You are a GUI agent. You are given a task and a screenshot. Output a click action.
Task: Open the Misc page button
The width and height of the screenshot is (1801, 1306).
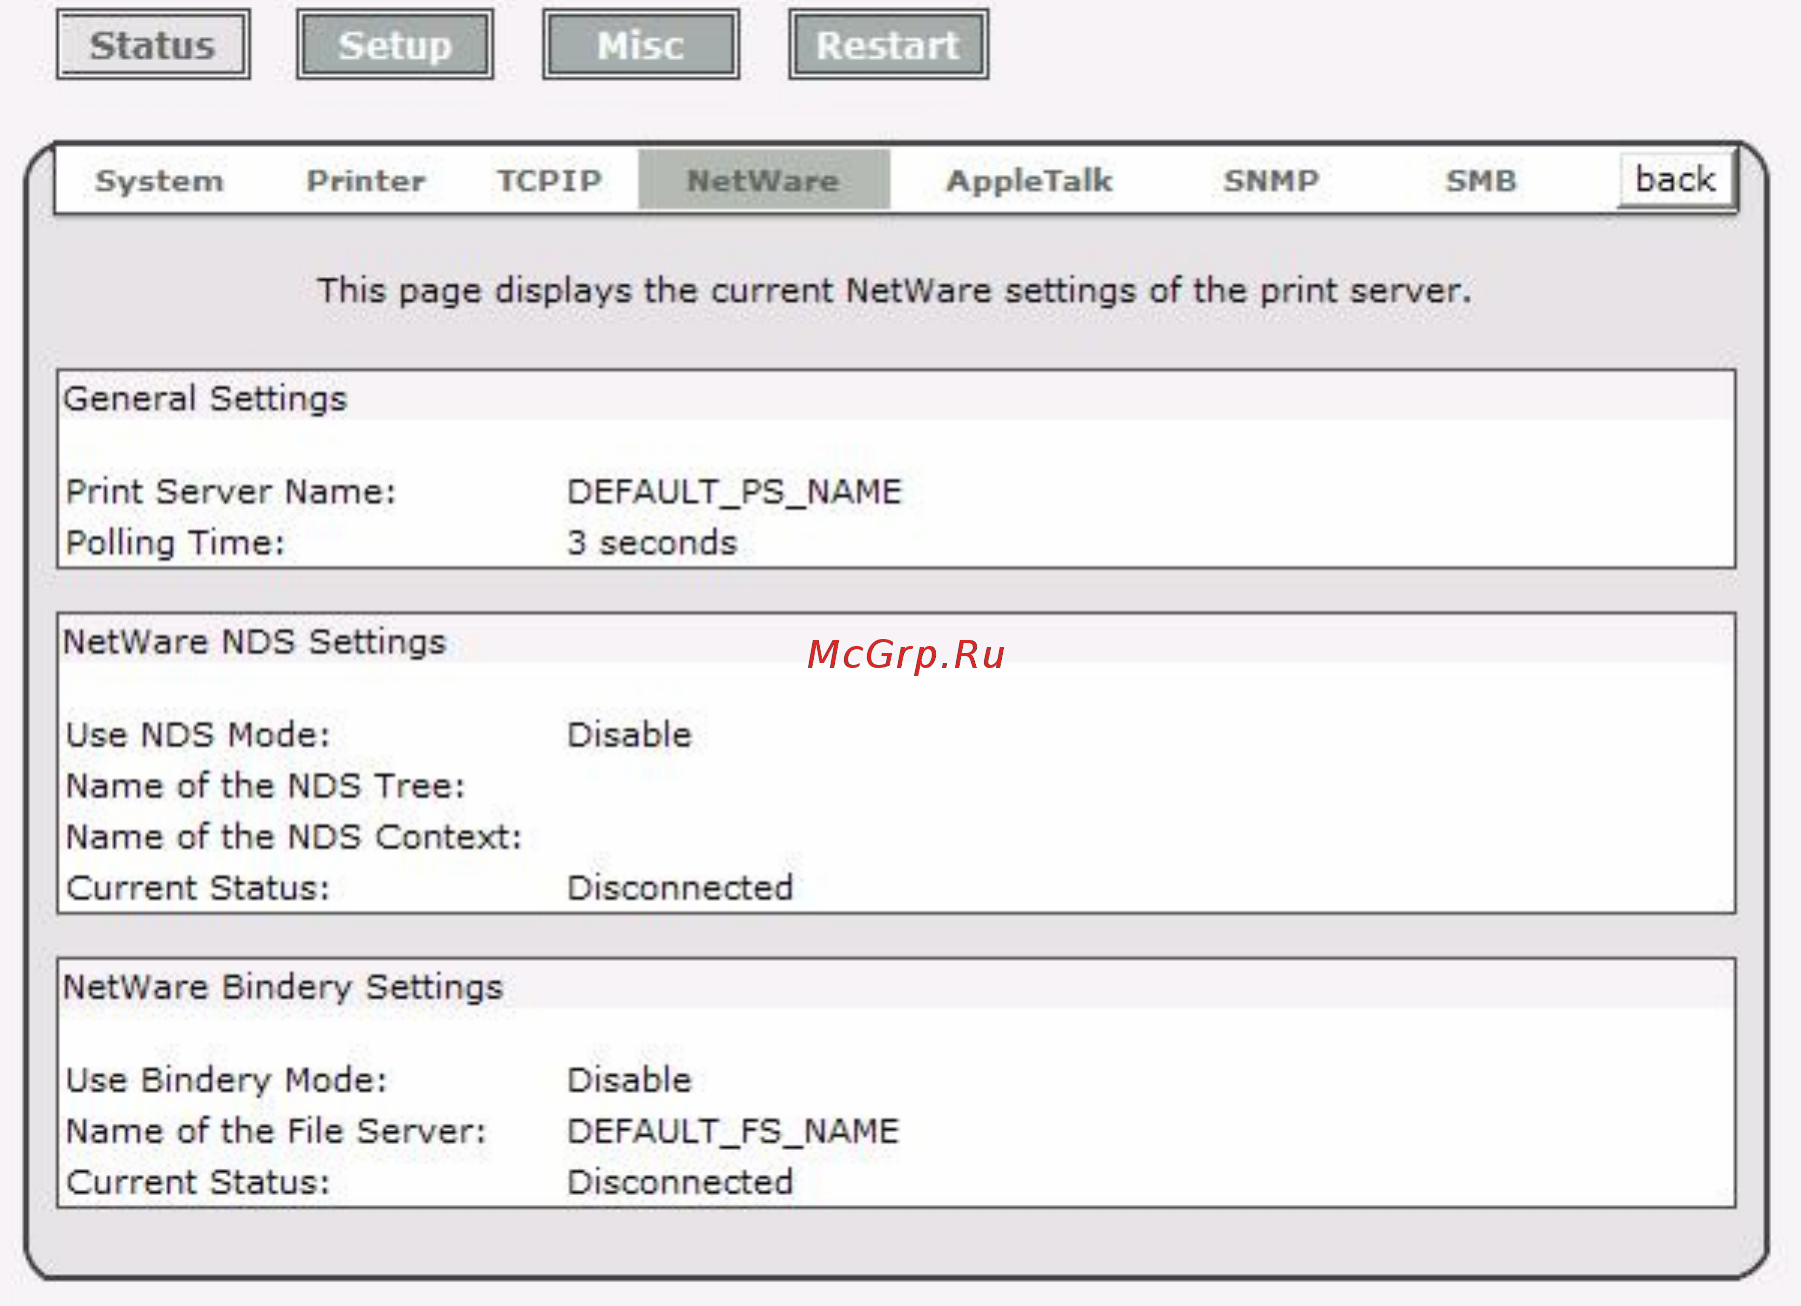[x=641, y=45]
